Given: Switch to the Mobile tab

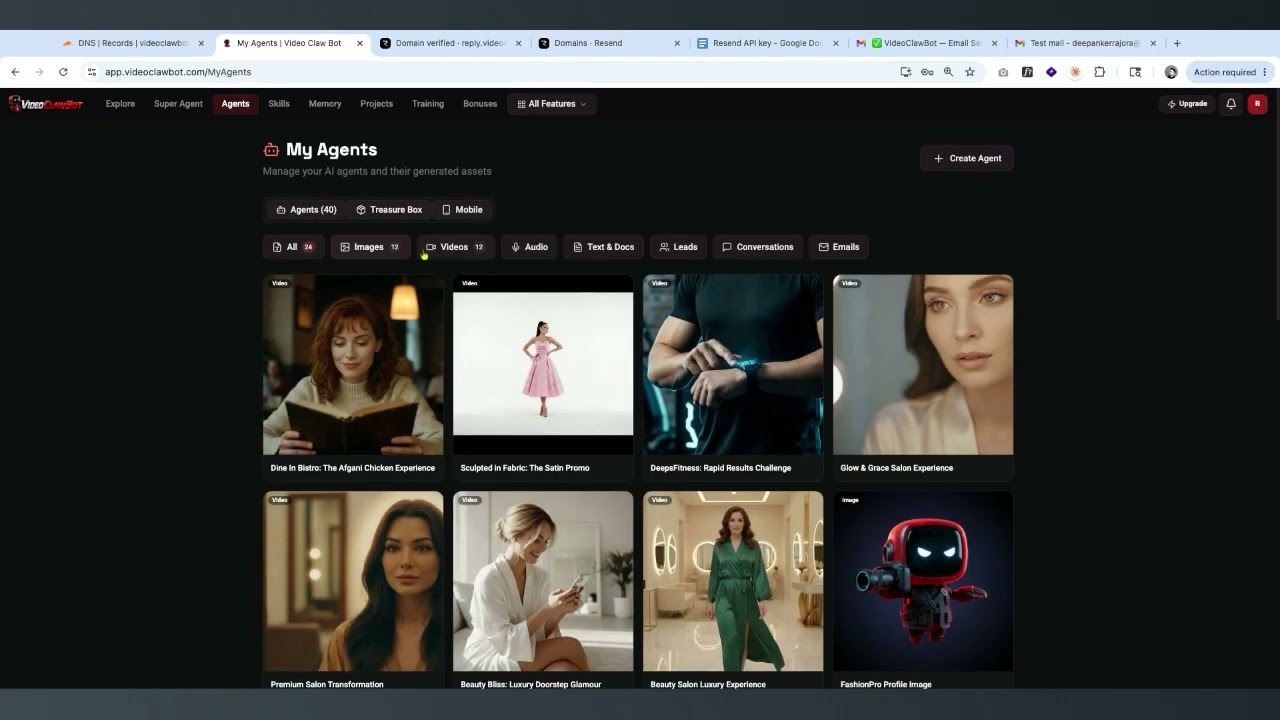Looking at the screenshot, I should click(x=462, y=210).
